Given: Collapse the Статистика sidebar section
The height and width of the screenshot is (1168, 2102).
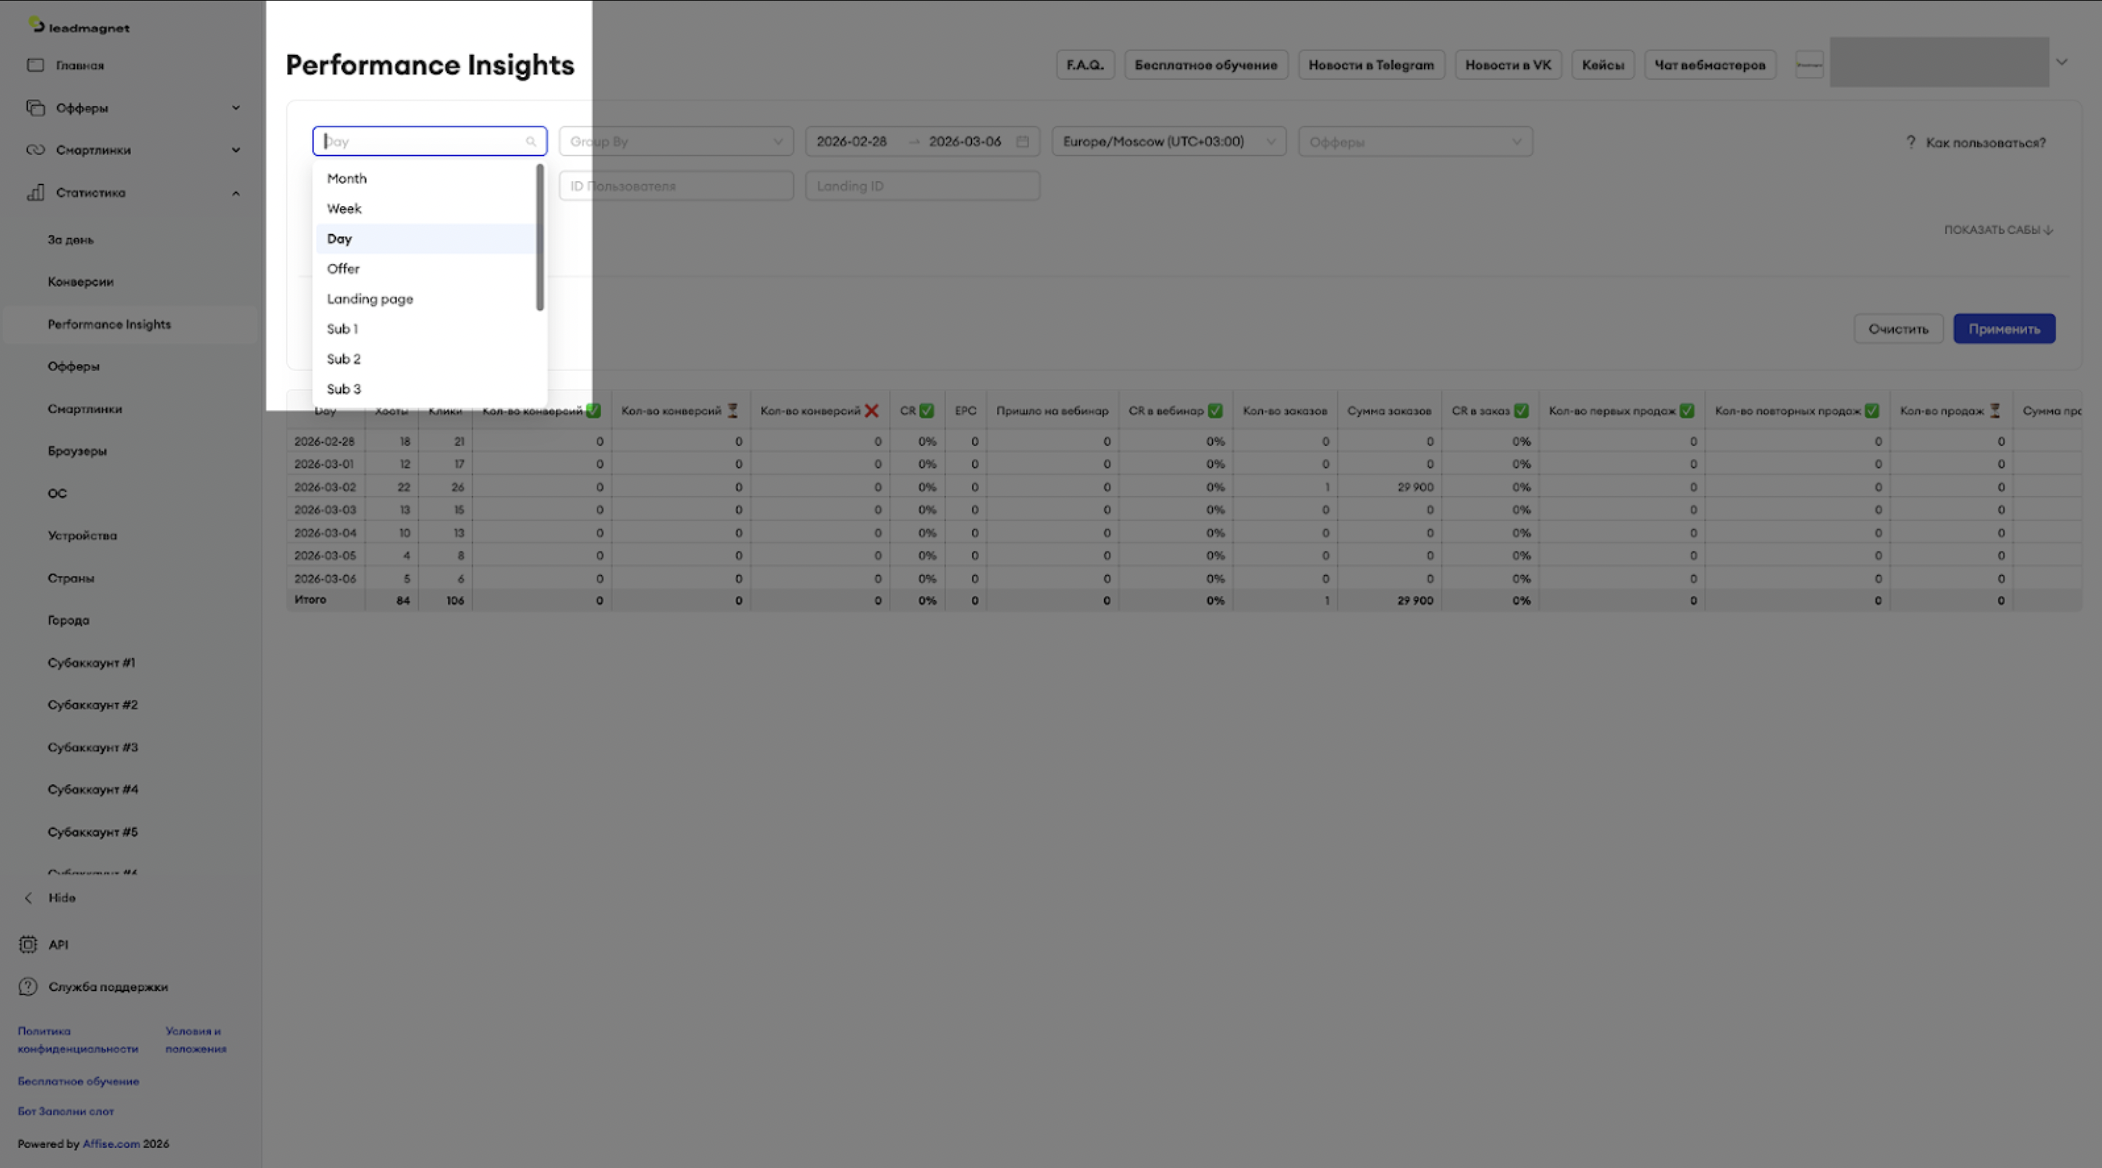Looking at the screenshot, I should coord(236,193).
